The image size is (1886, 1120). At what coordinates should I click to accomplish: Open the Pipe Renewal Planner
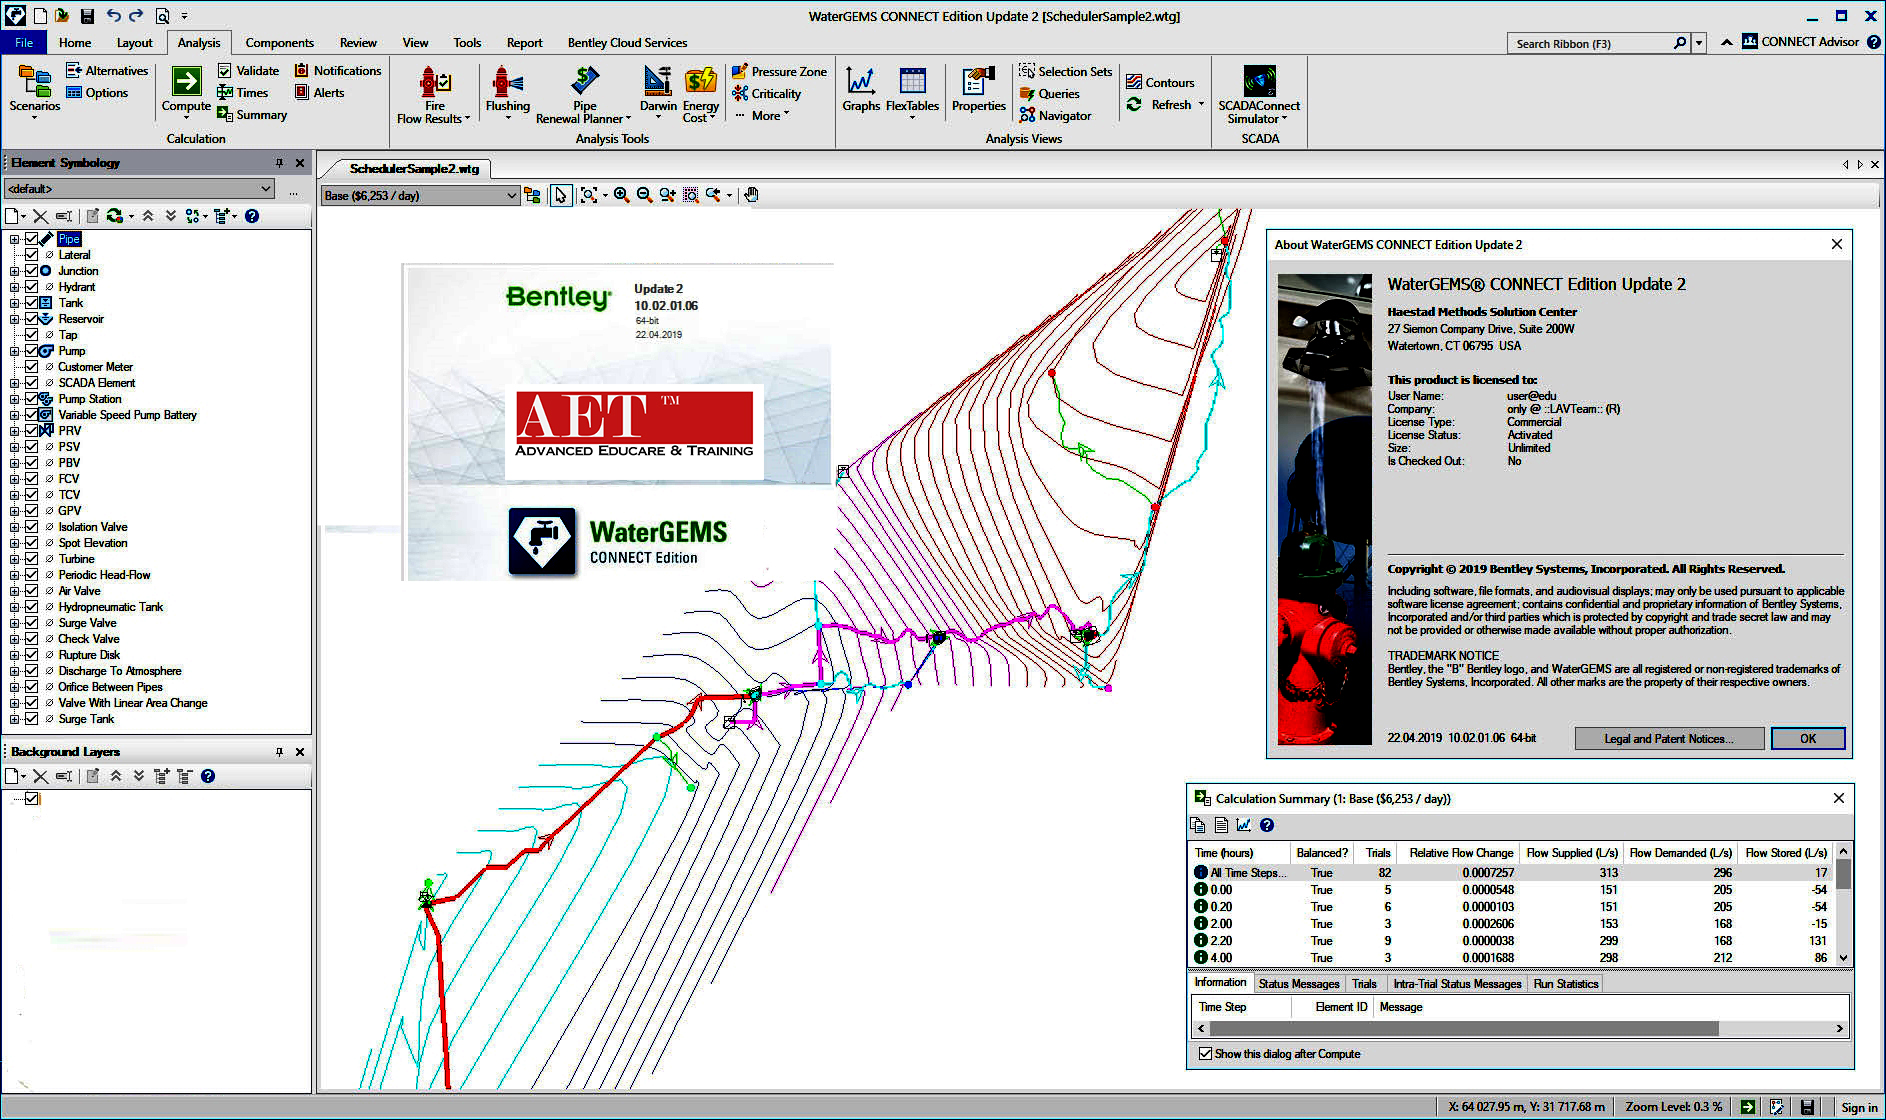584,82
